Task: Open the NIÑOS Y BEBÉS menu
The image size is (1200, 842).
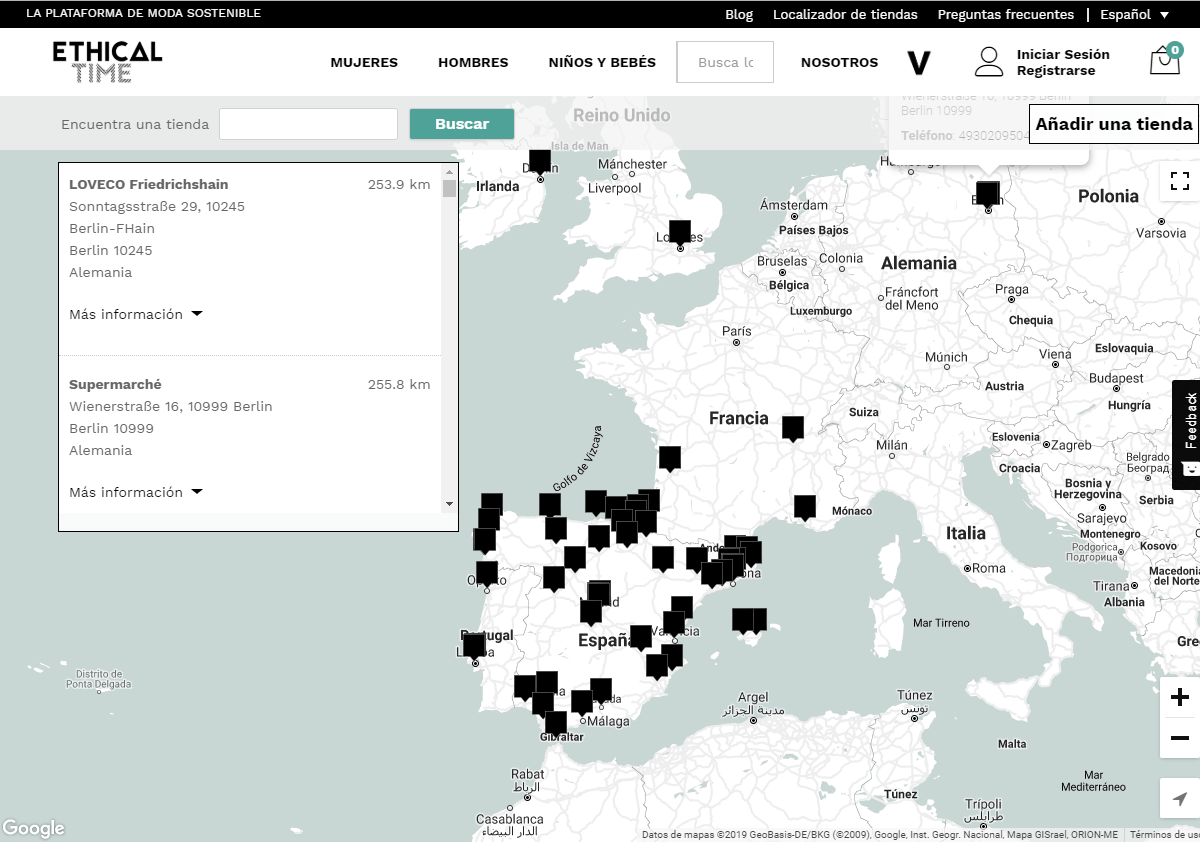Action: click(x=602, y=62)
